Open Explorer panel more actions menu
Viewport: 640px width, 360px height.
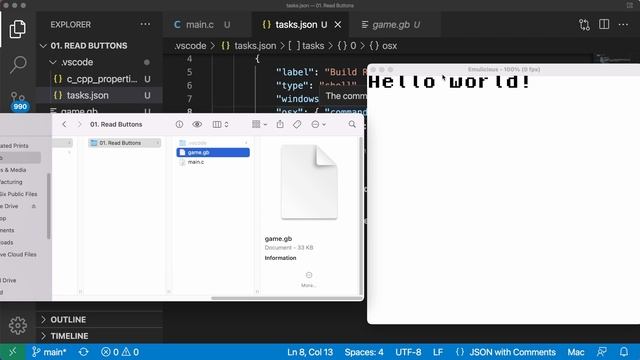145,24
